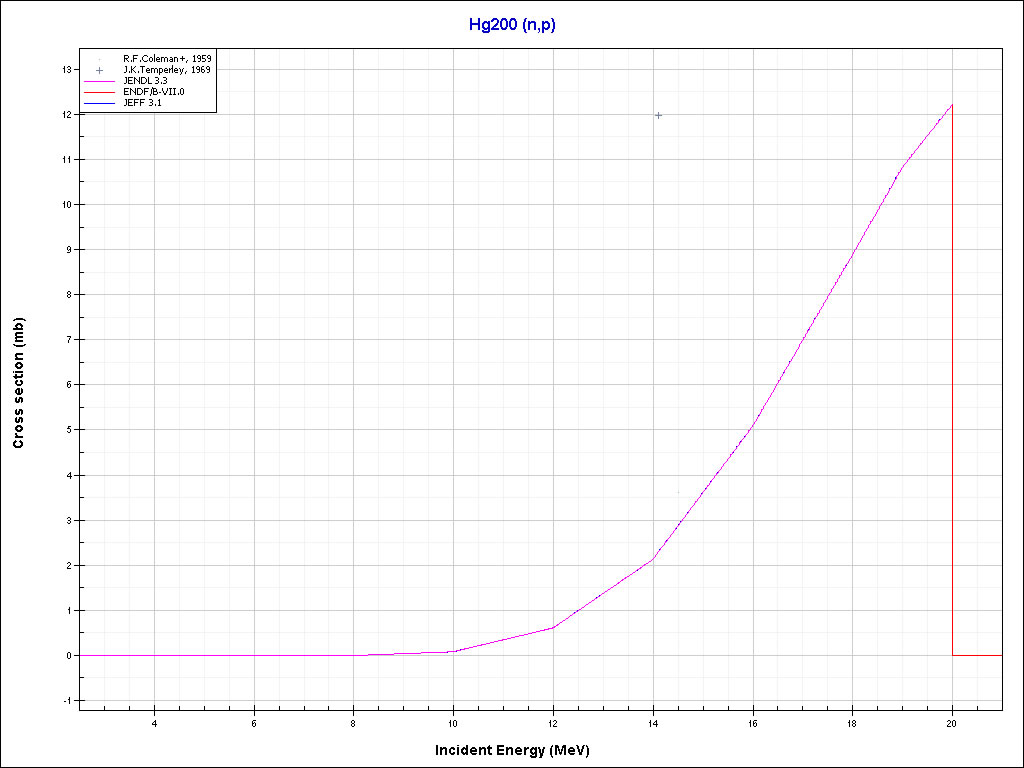The height and width of the screenshot is (768, 1024).
Task: Click the Hg200 (n,p) chart title
Action: 511,24
